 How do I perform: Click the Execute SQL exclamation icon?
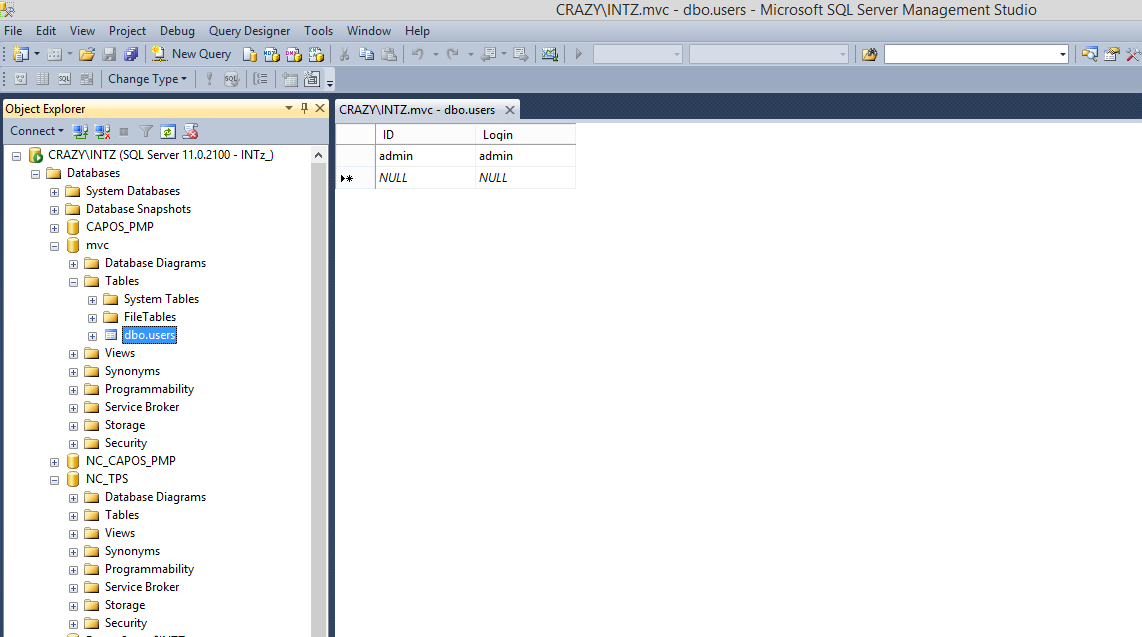[209, 79]
